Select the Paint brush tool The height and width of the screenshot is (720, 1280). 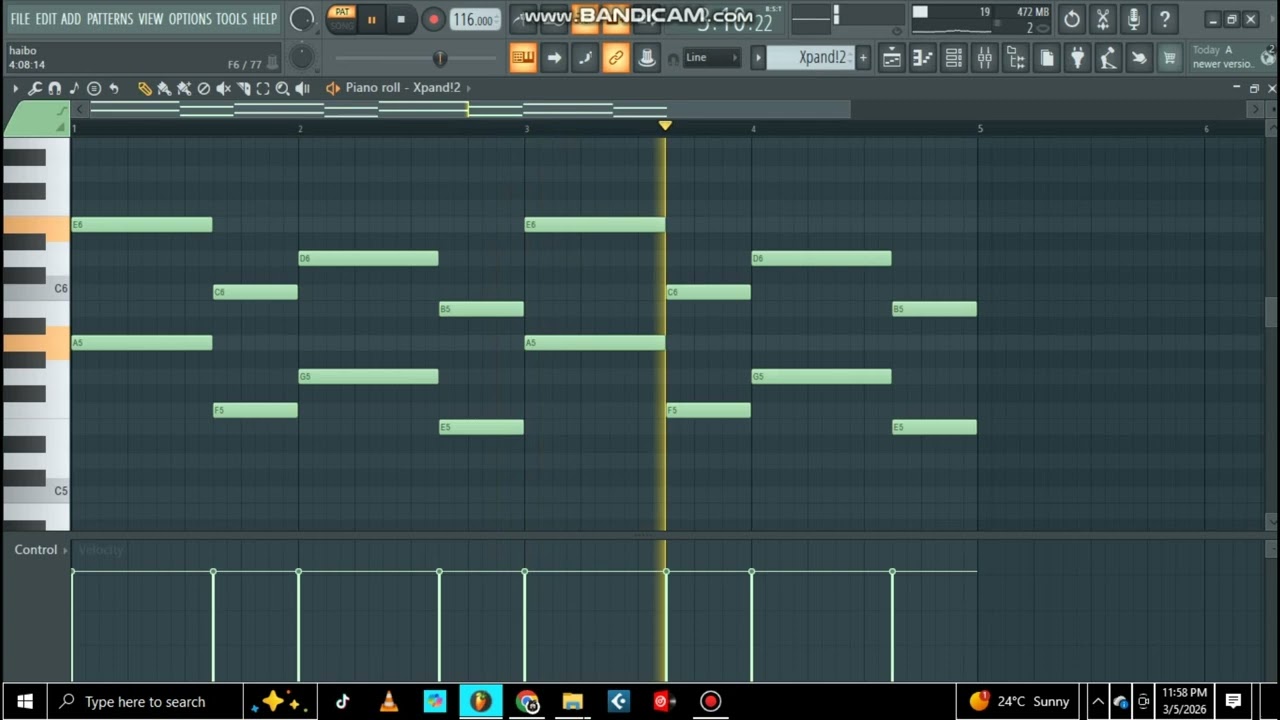tap(164, 89)
